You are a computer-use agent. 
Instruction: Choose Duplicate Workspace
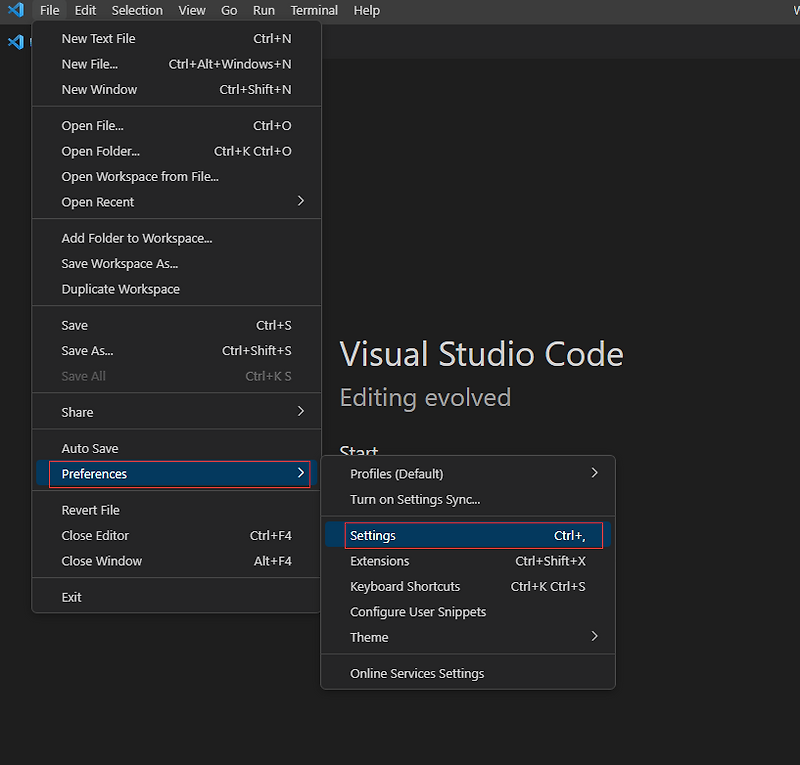coord(120,289)
